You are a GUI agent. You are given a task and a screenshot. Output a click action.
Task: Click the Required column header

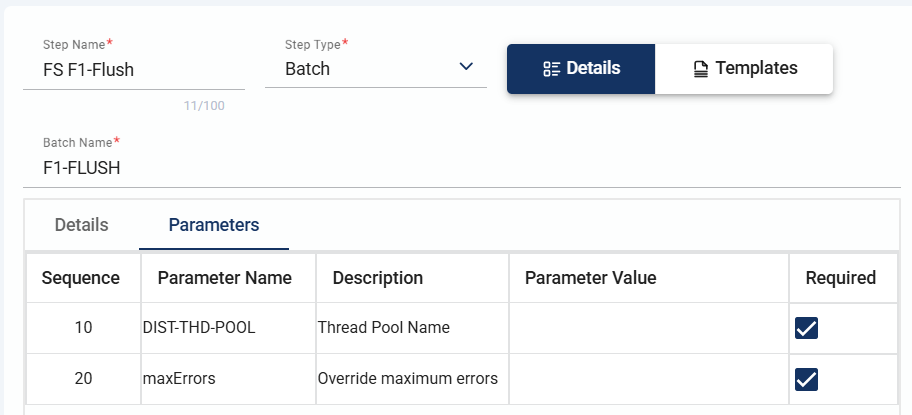tap(840, 278)
